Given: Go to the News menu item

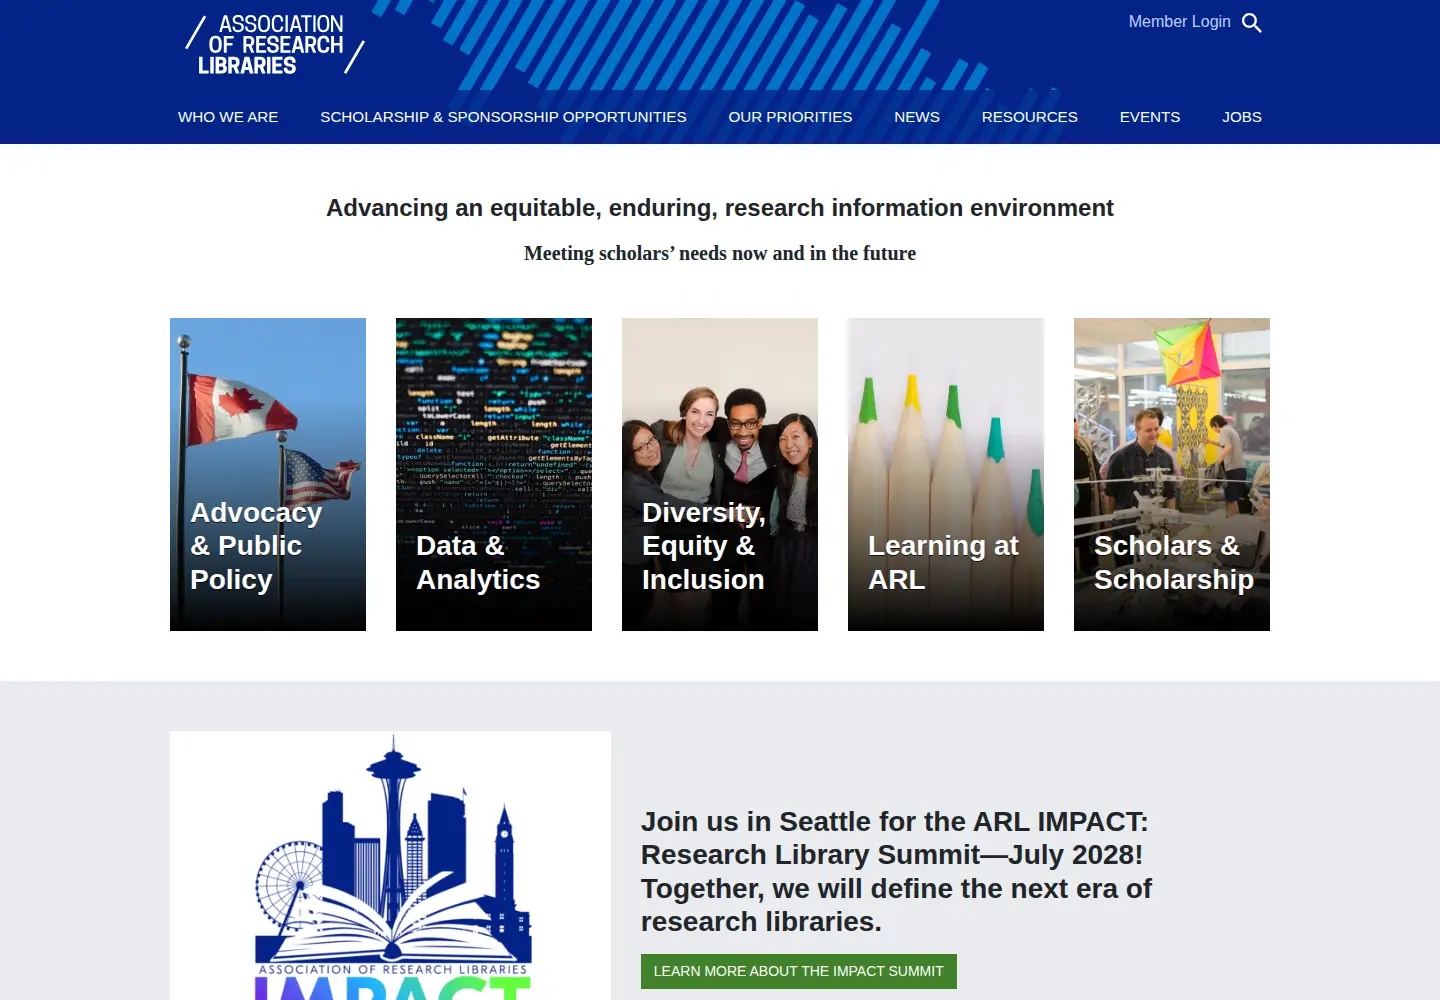Looking at the screenshot, I should 917,117.
